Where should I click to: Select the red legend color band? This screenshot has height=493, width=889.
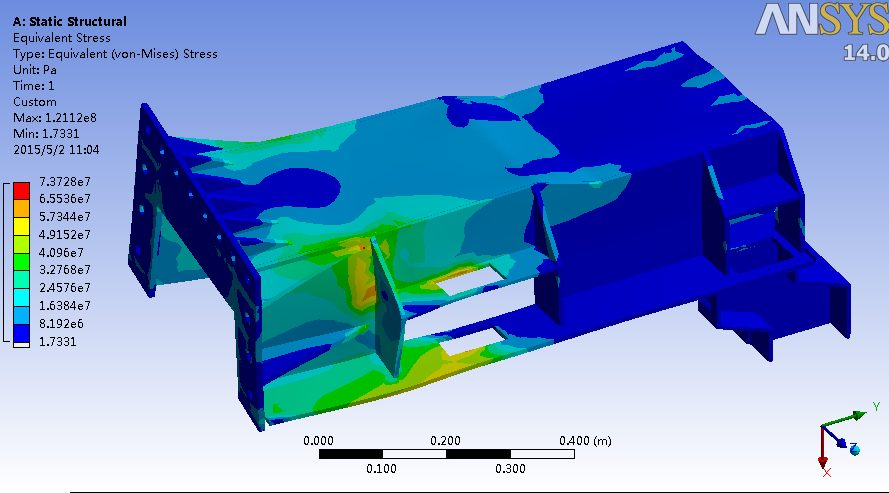(x=21, y=189)
